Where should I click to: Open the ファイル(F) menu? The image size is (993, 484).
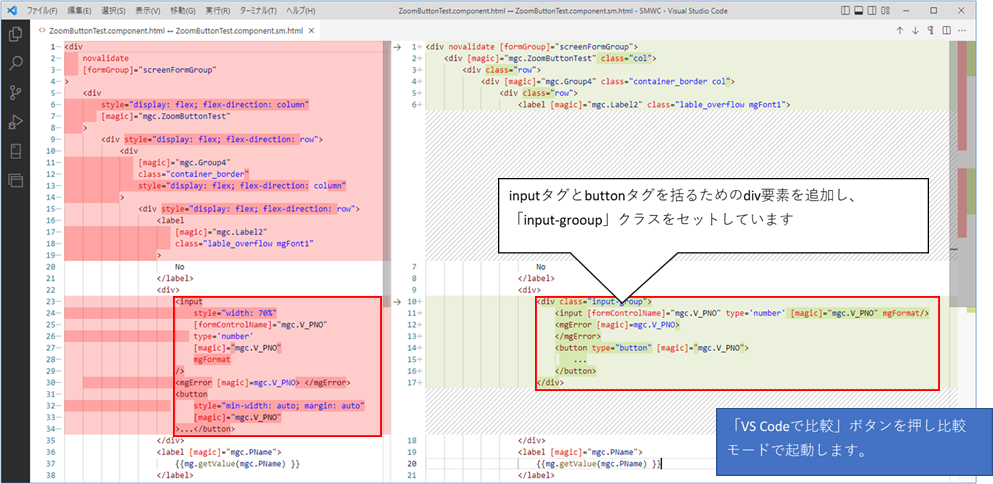click(x=42, y=10)
